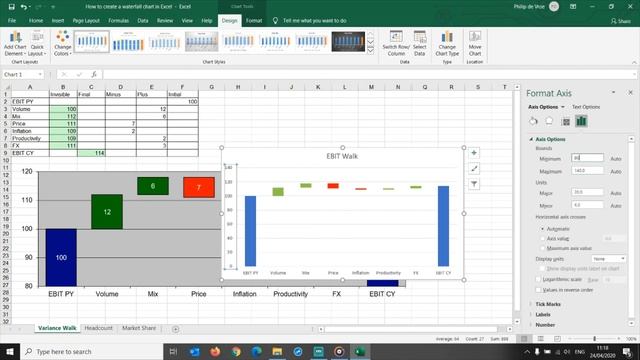Open File Explorer from the taskbar
The image size is (640, 360).
click(x=277, y=351)
